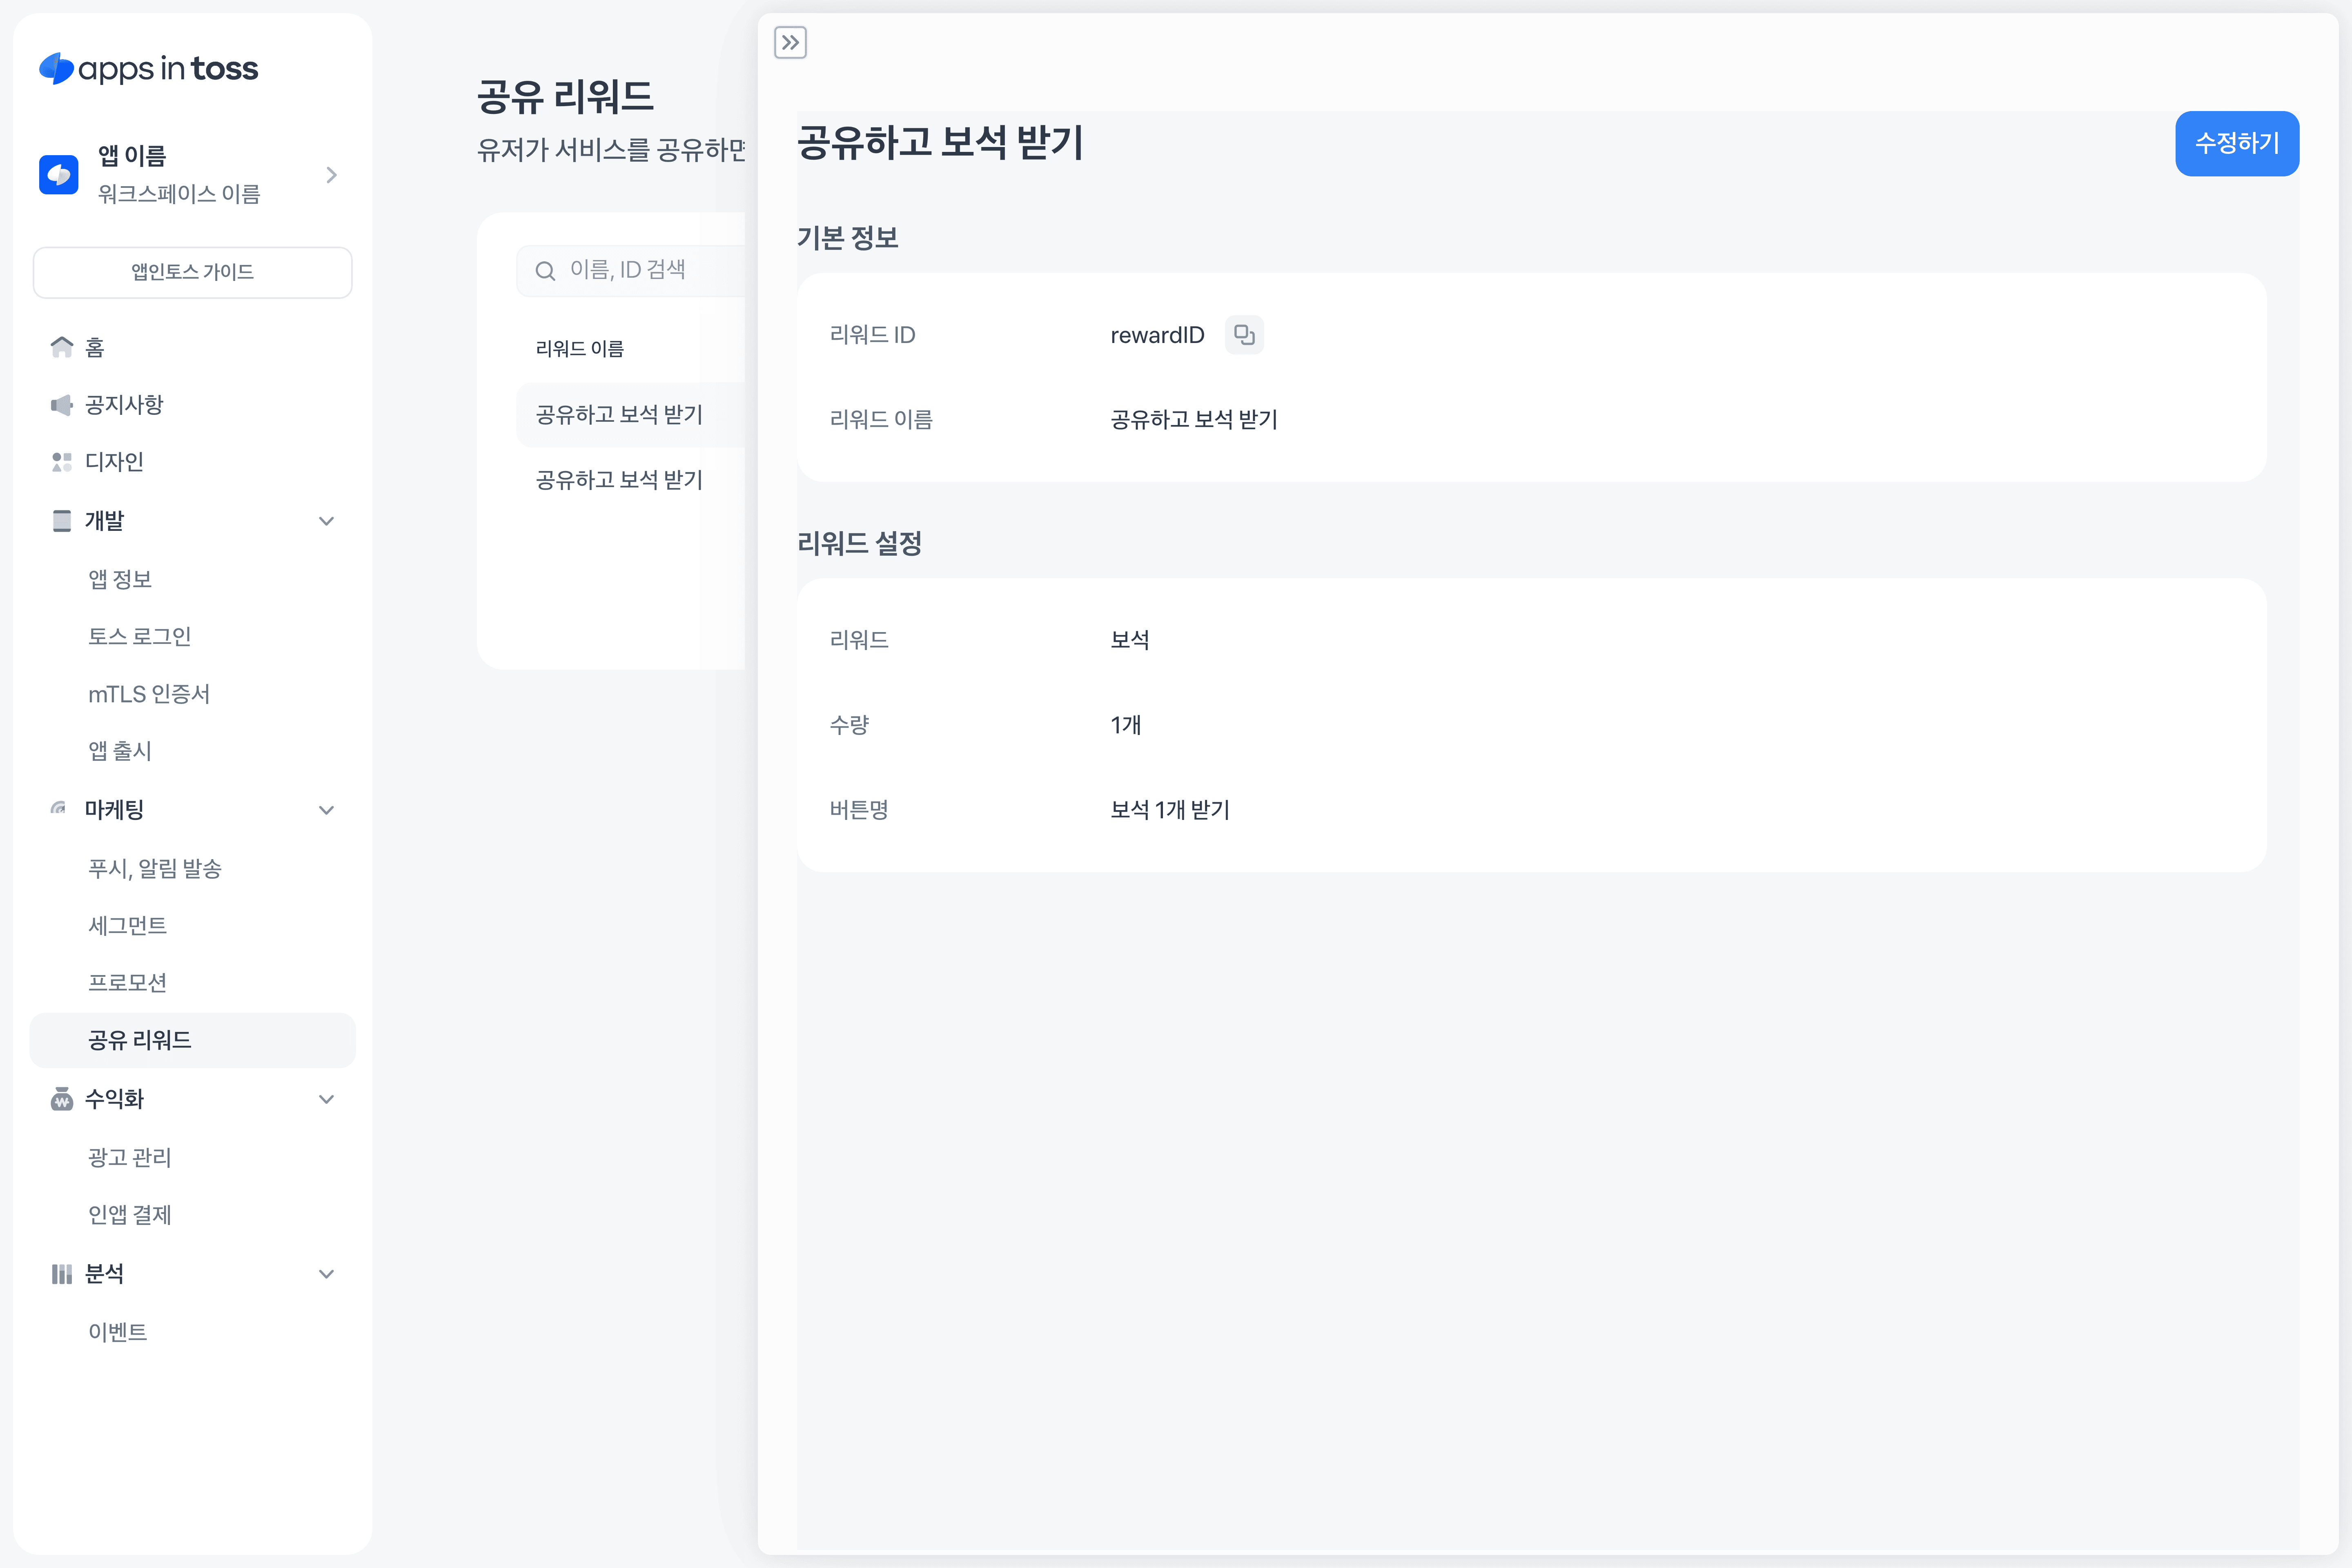
Task: Collapse the 수익화 section chevron
Action: 326,1099
